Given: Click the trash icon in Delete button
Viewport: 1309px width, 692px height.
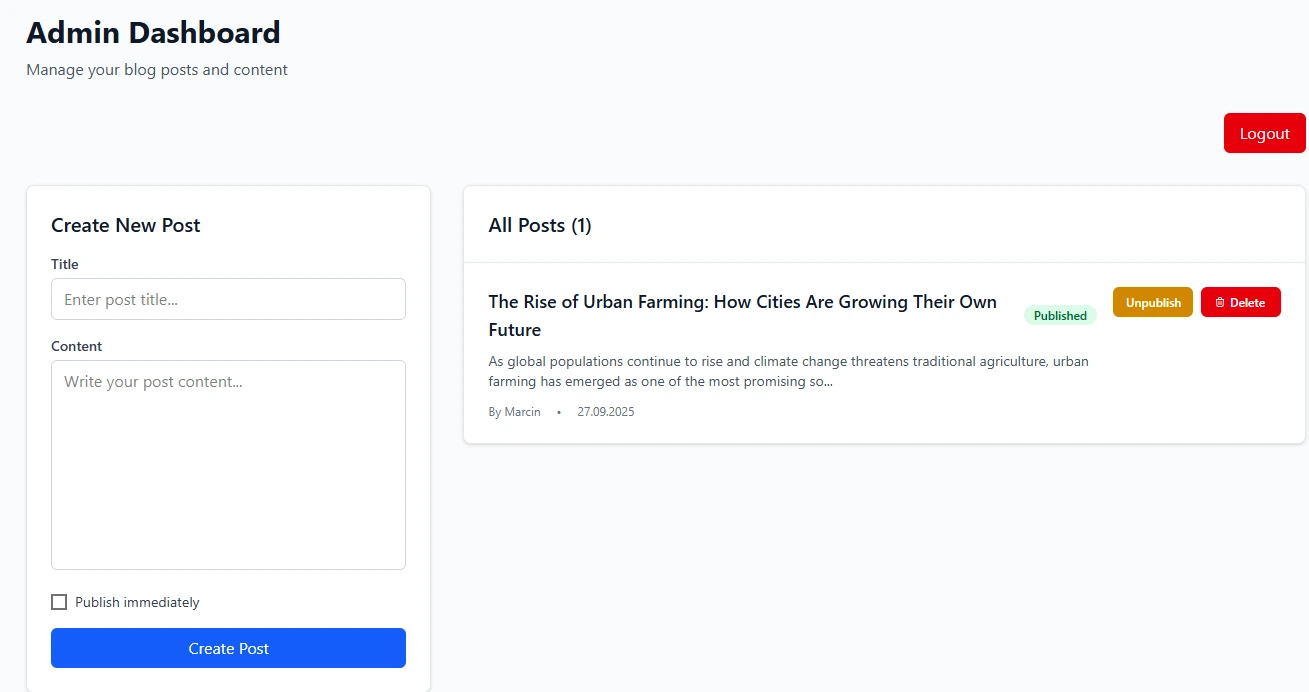Looking at the screenshot, I should pos(1219,303).
